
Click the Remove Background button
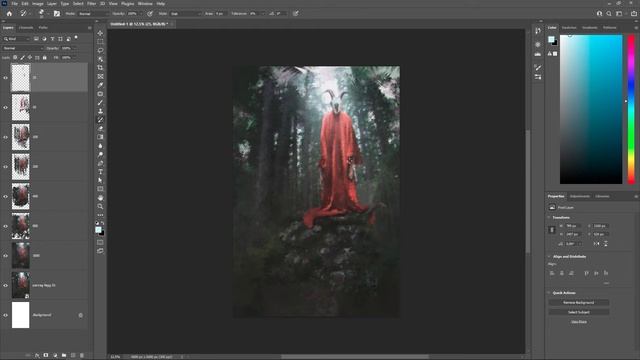(x=579, y=302)
